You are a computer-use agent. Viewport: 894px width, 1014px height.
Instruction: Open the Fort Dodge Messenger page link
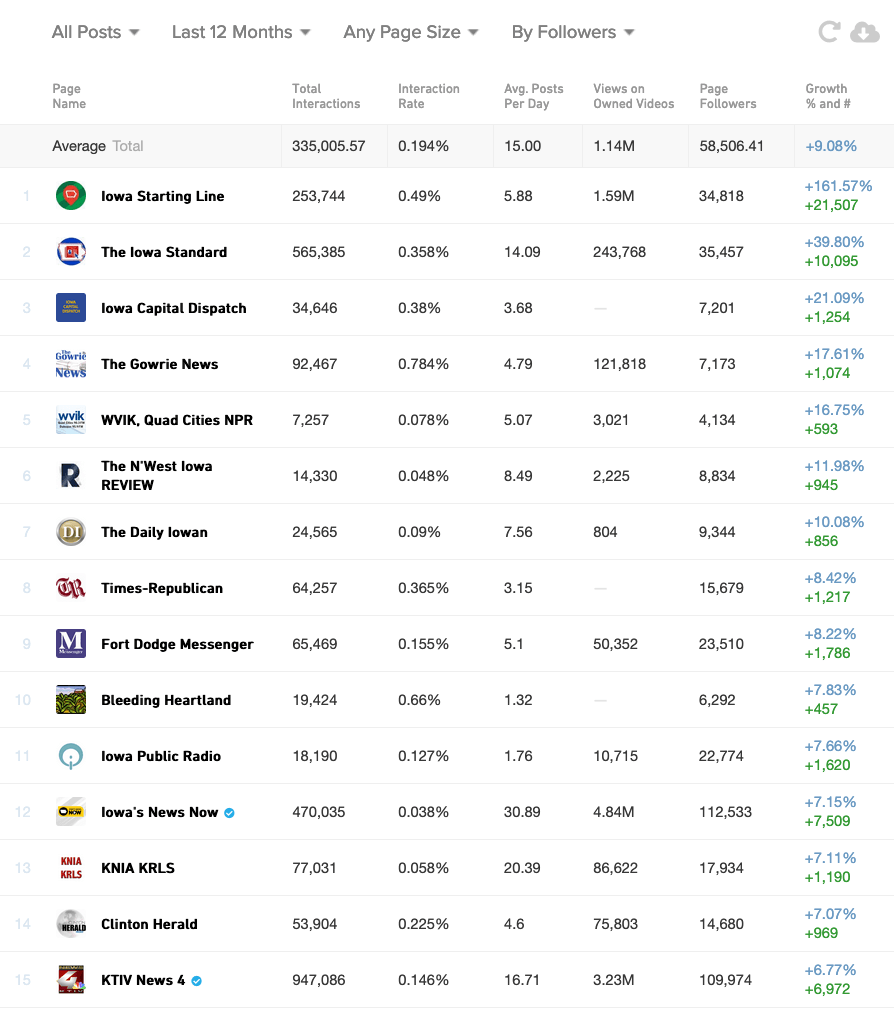[x=177, y=644]
